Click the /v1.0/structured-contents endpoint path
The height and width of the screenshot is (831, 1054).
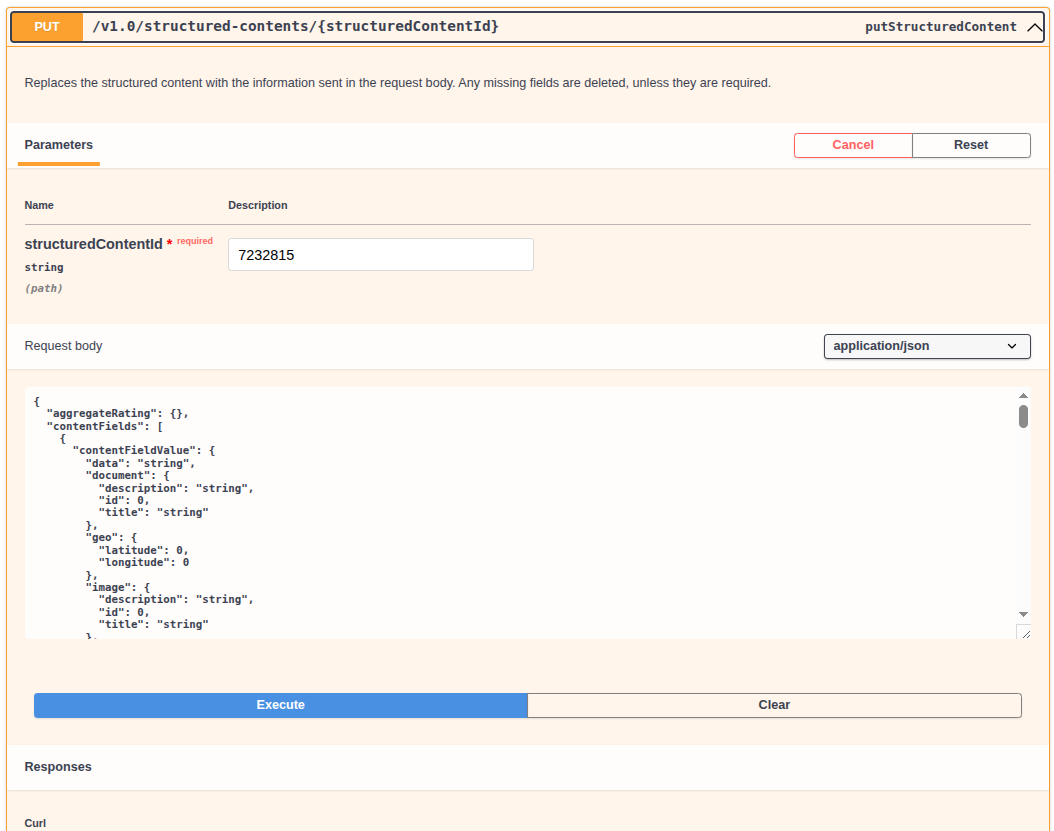(x=295, y=27)
